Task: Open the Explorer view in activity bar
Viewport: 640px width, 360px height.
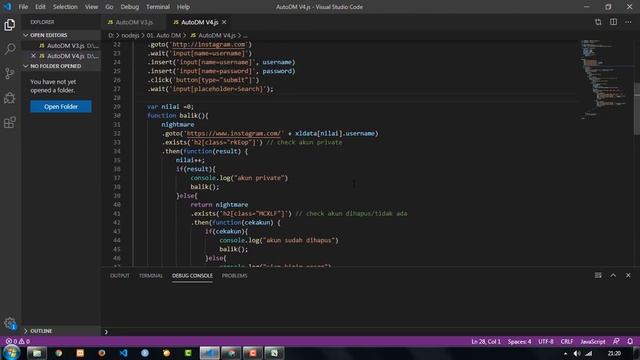Action: pyautogui.click(x=10, y=25)
